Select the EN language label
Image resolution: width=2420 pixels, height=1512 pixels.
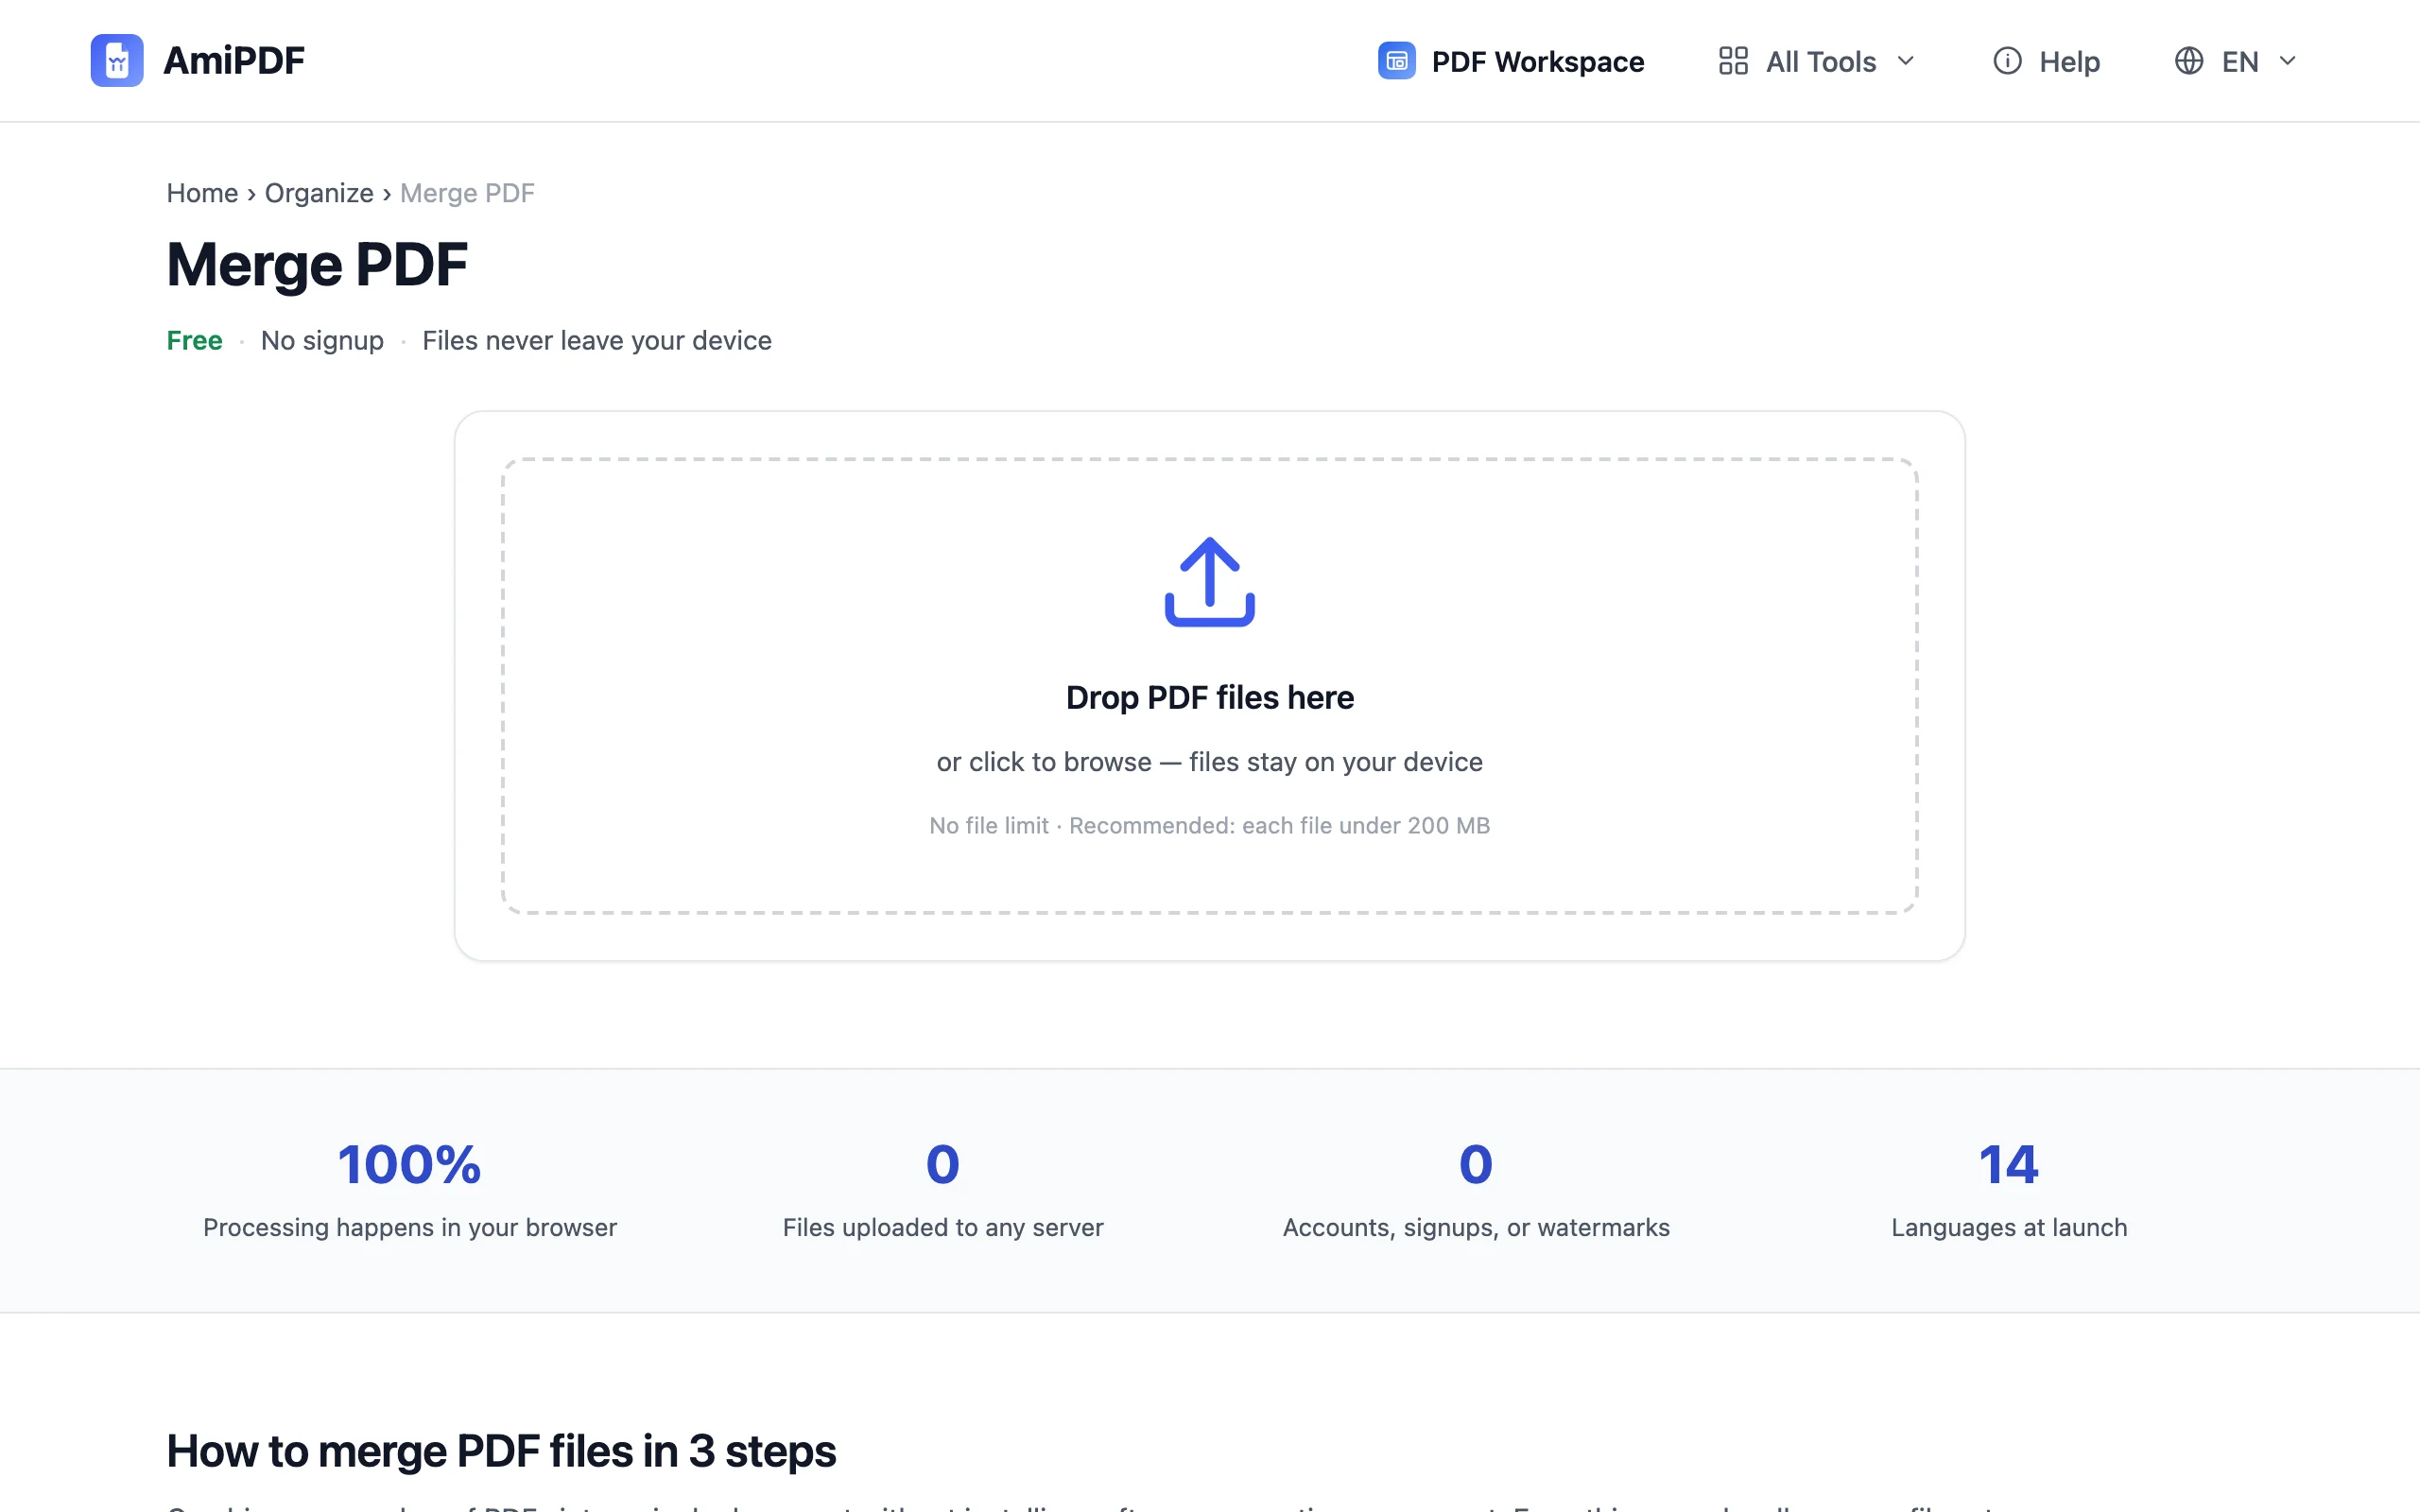point(2240,62)
